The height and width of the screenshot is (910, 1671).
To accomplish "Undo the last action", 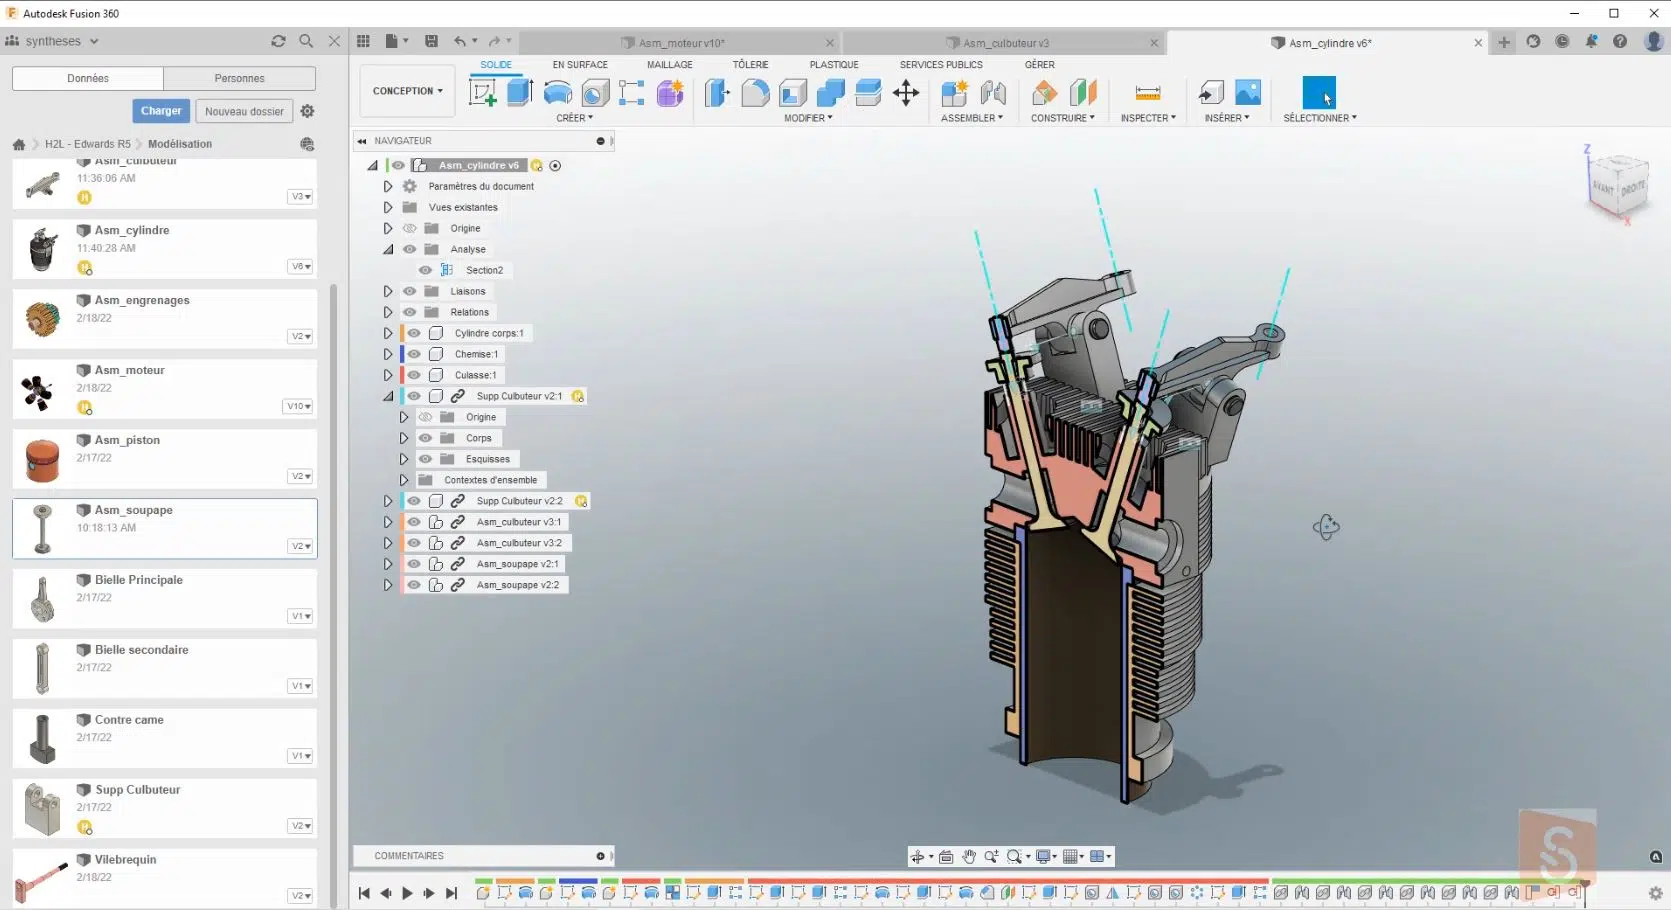I will point(459,41).
